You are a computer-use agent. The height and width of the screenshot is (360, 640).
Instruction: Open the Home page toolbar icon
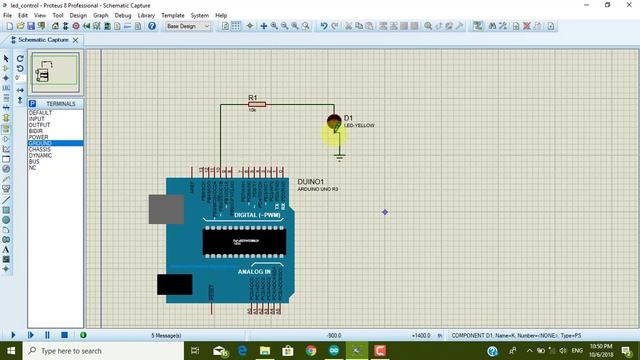tap(55, 26)
